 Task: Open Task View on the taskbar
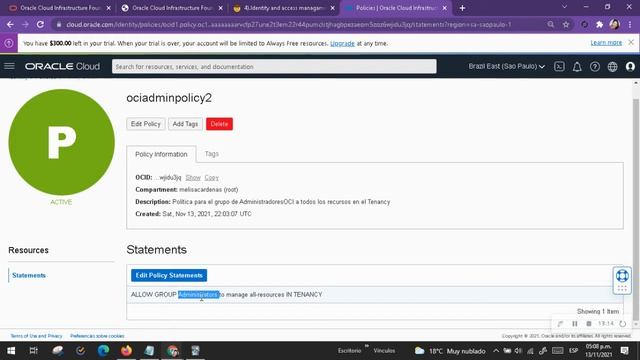[33, 351]
